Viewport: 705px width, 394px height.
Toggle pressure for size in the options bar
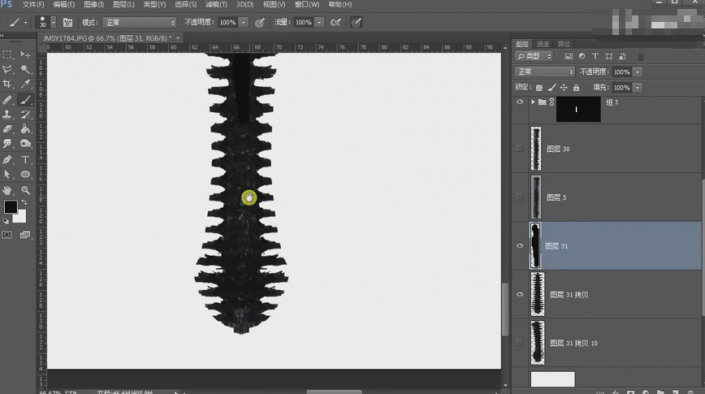pyautogui.click(x=356, y=22)
